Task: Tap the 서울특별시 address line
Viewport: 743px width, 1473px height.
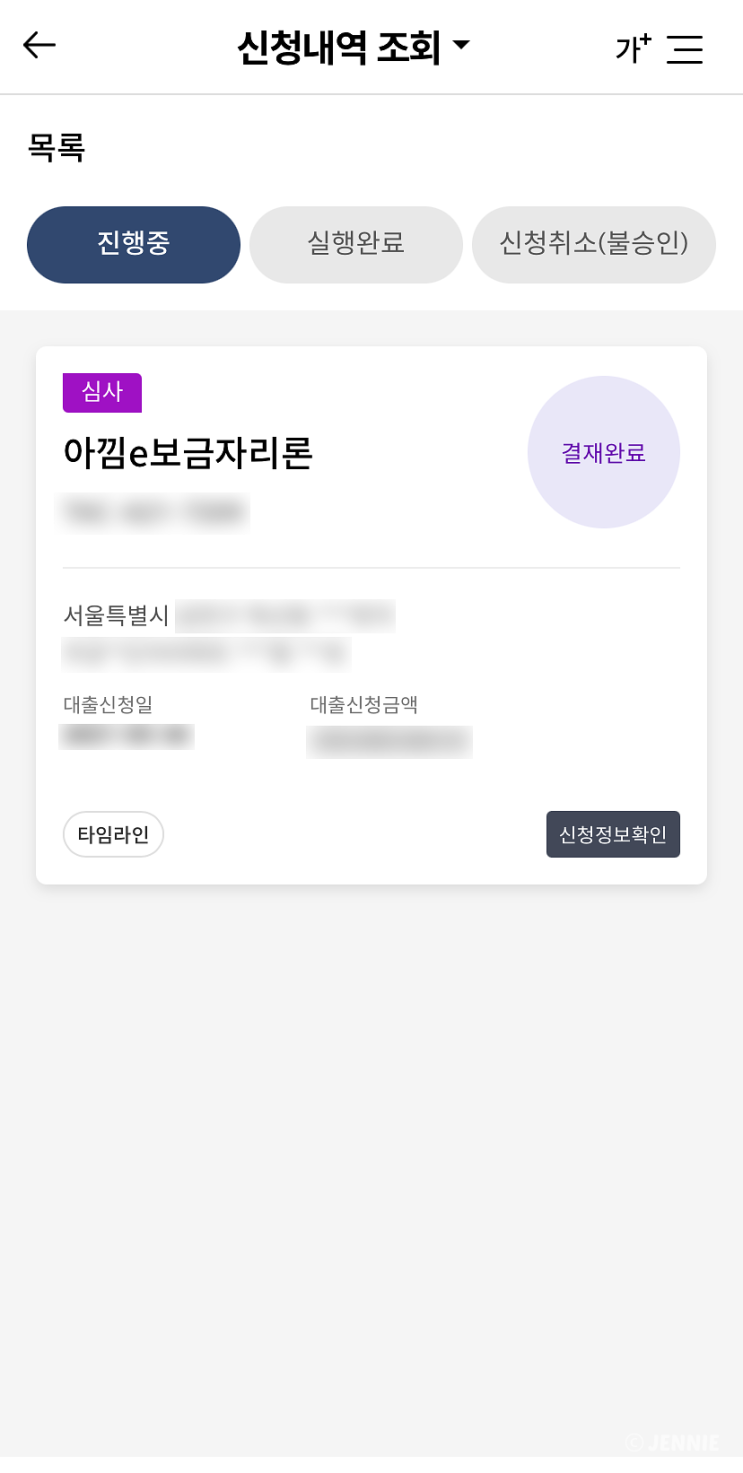Action: (116, 615)
